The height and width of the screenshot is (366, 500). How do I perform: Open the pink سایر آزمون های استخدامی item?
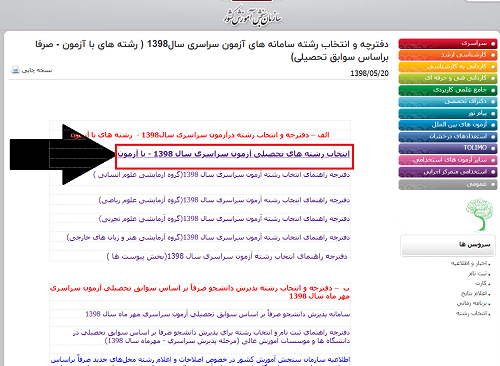pos(448,160)
